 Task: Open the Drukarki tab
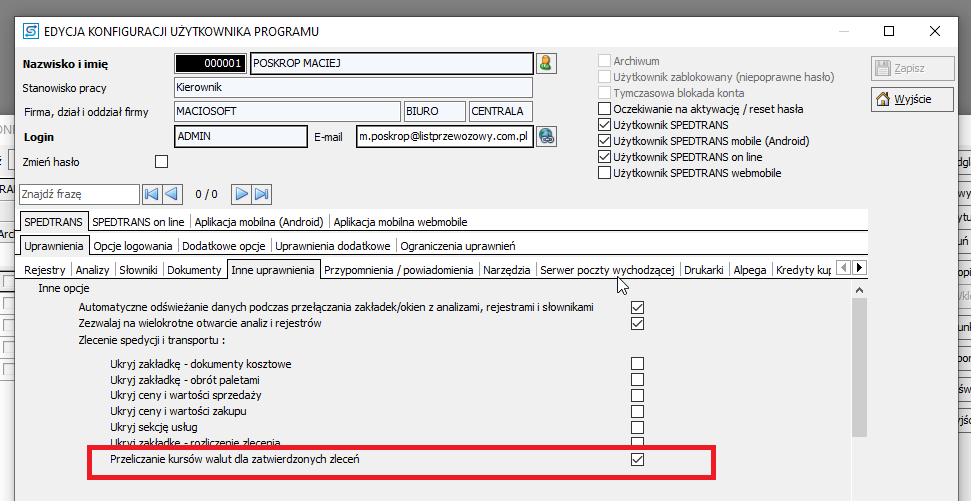704,270
